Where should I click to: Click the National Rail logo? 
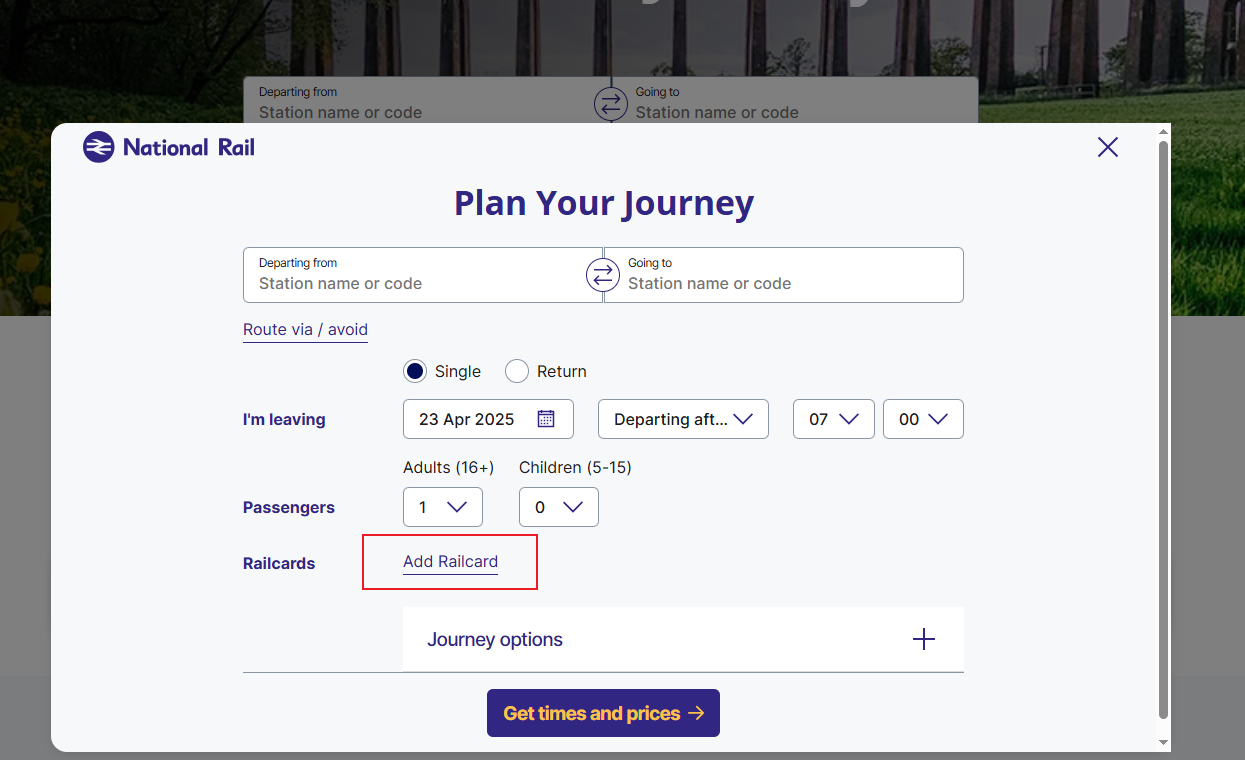pyautogui.click(x=169, y=148)
